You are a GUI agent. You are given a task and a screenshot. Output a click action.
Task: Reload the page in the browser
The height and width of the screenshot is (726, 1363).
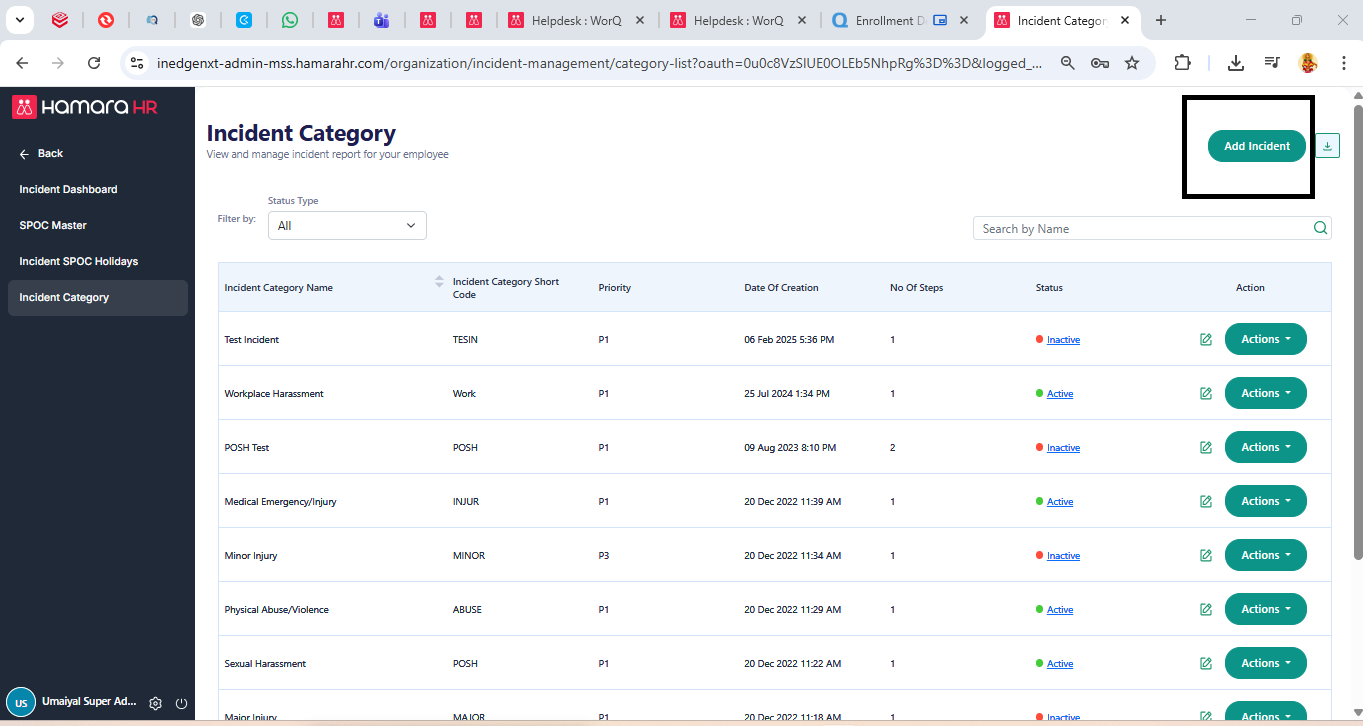pyautogui.click(x=94, y=63)
